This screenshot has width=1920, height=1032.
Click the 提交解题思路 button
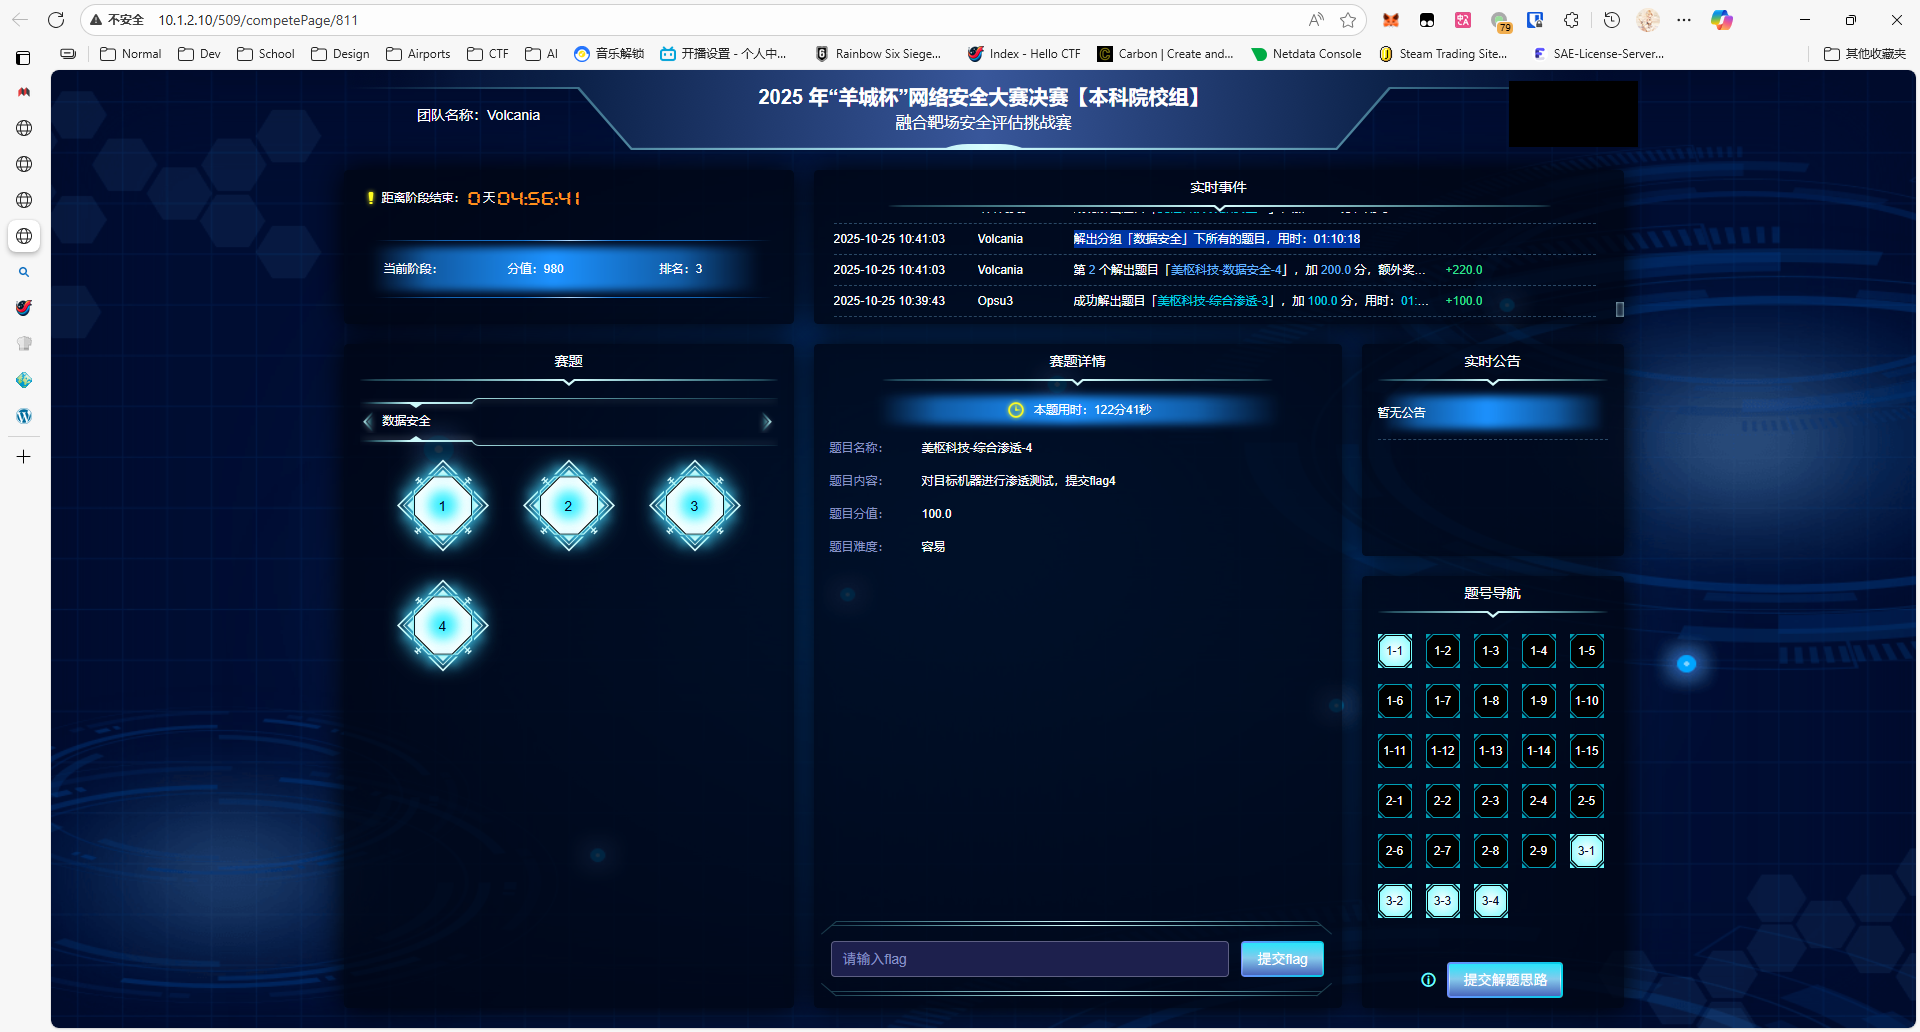tap(1504, 980)
